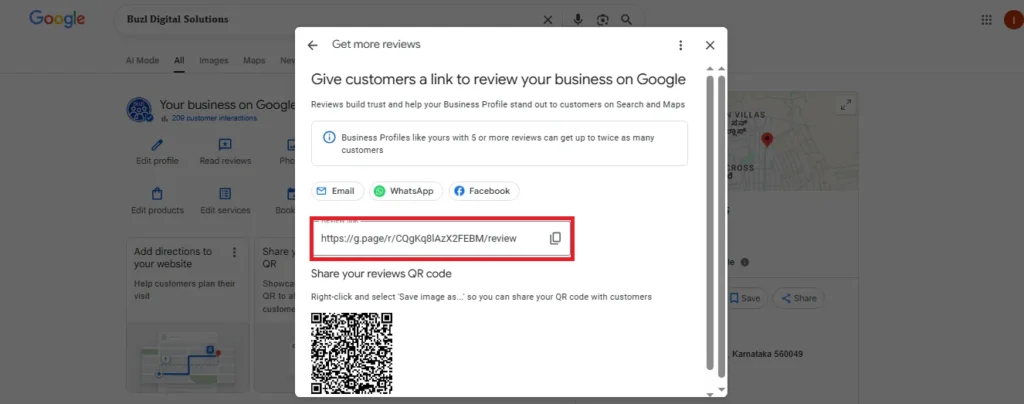This screenshot has width=1024, height=404.
Task: Start voice search with the microphone icon
Action: [577, 20]
